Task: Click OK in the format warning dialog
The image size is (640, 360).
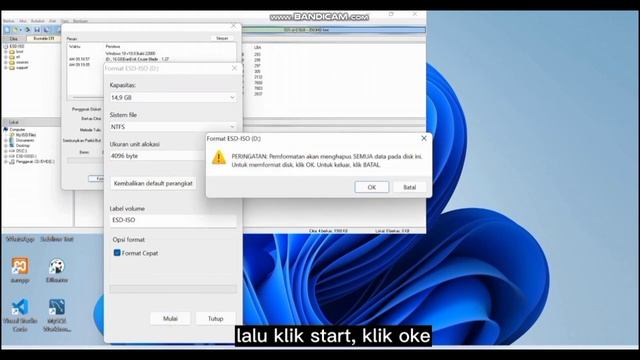Action: [371, 187]
